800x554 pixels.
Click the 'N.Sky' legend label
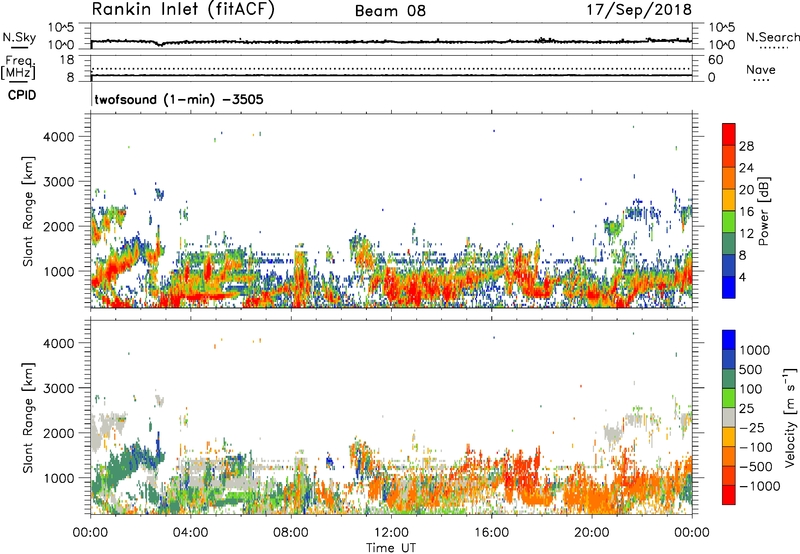[x=19, y=37]
